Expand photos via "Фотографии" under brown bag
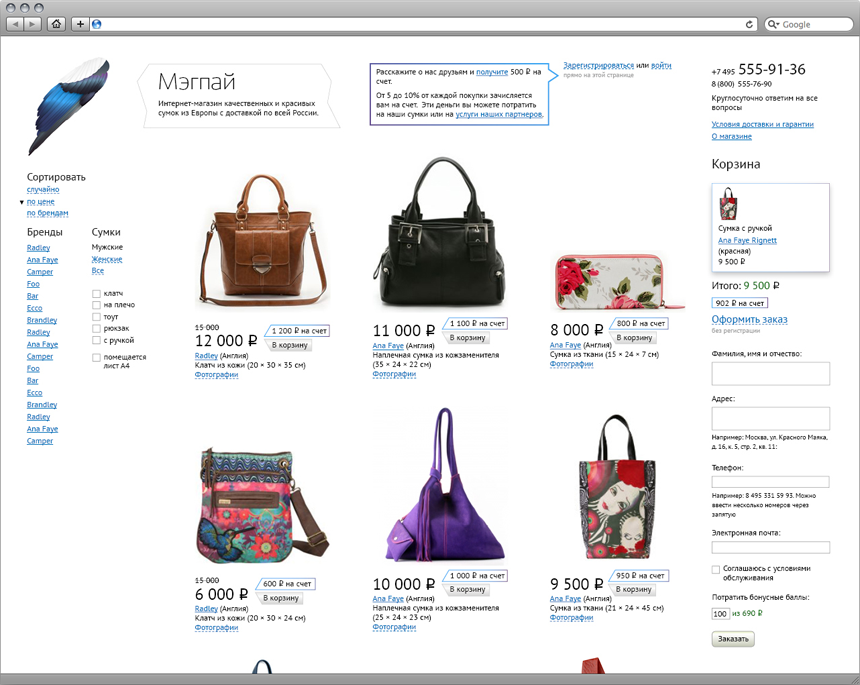Image resolution: width=860 pixels, height=685 pixels. [216, 375]
